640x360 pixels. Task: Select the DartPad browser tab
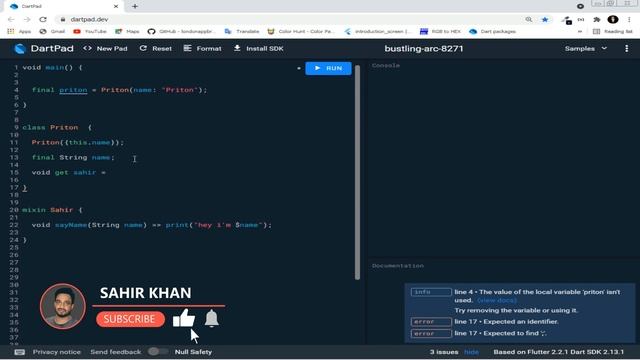(63, 6)
